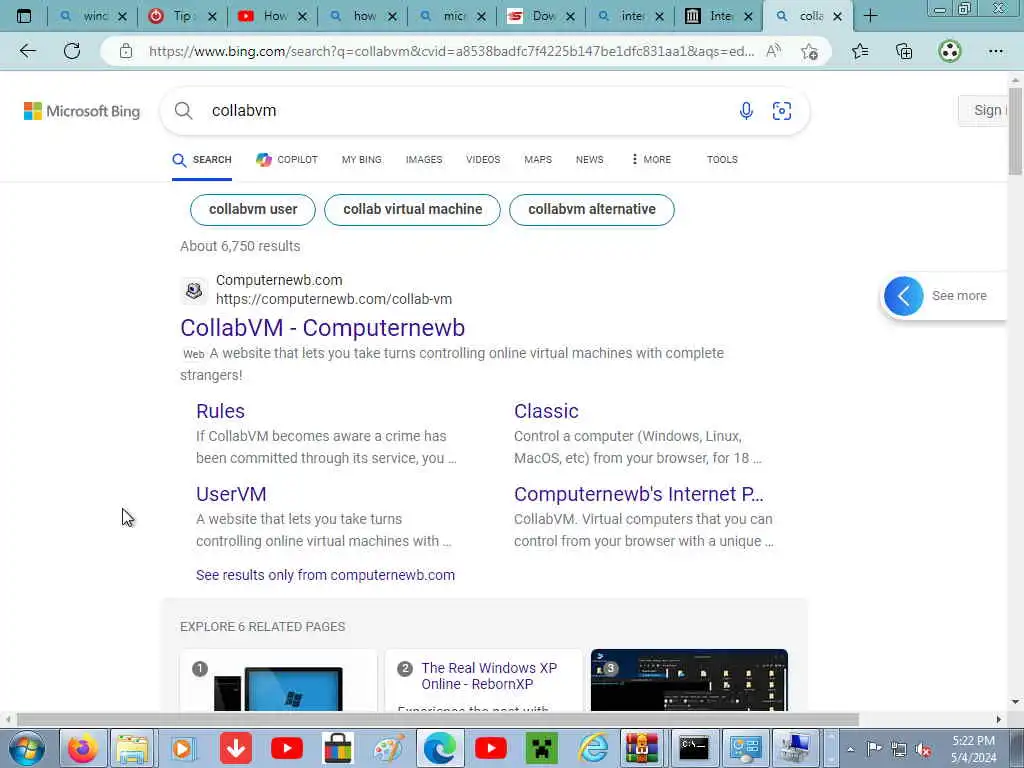Open the Windows Start orb

(x=26, y=748)
